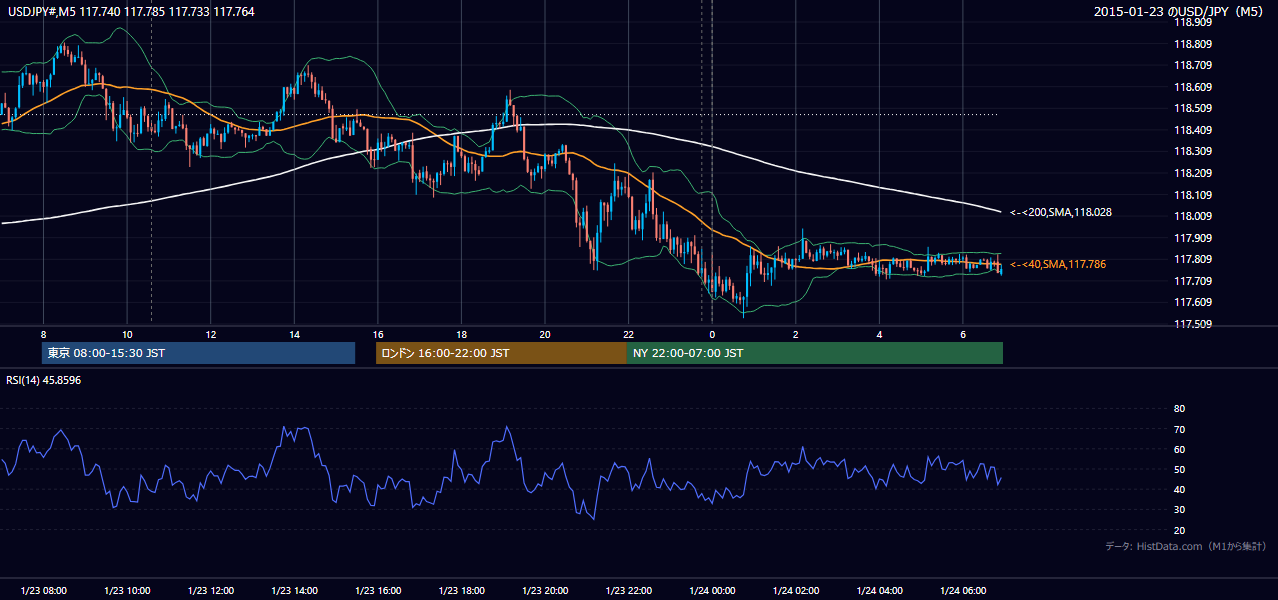Click hour 10 on price chart time axis
Image resolution: width=1278 pixels, height=600 pixels.
(x=127, y=334)
